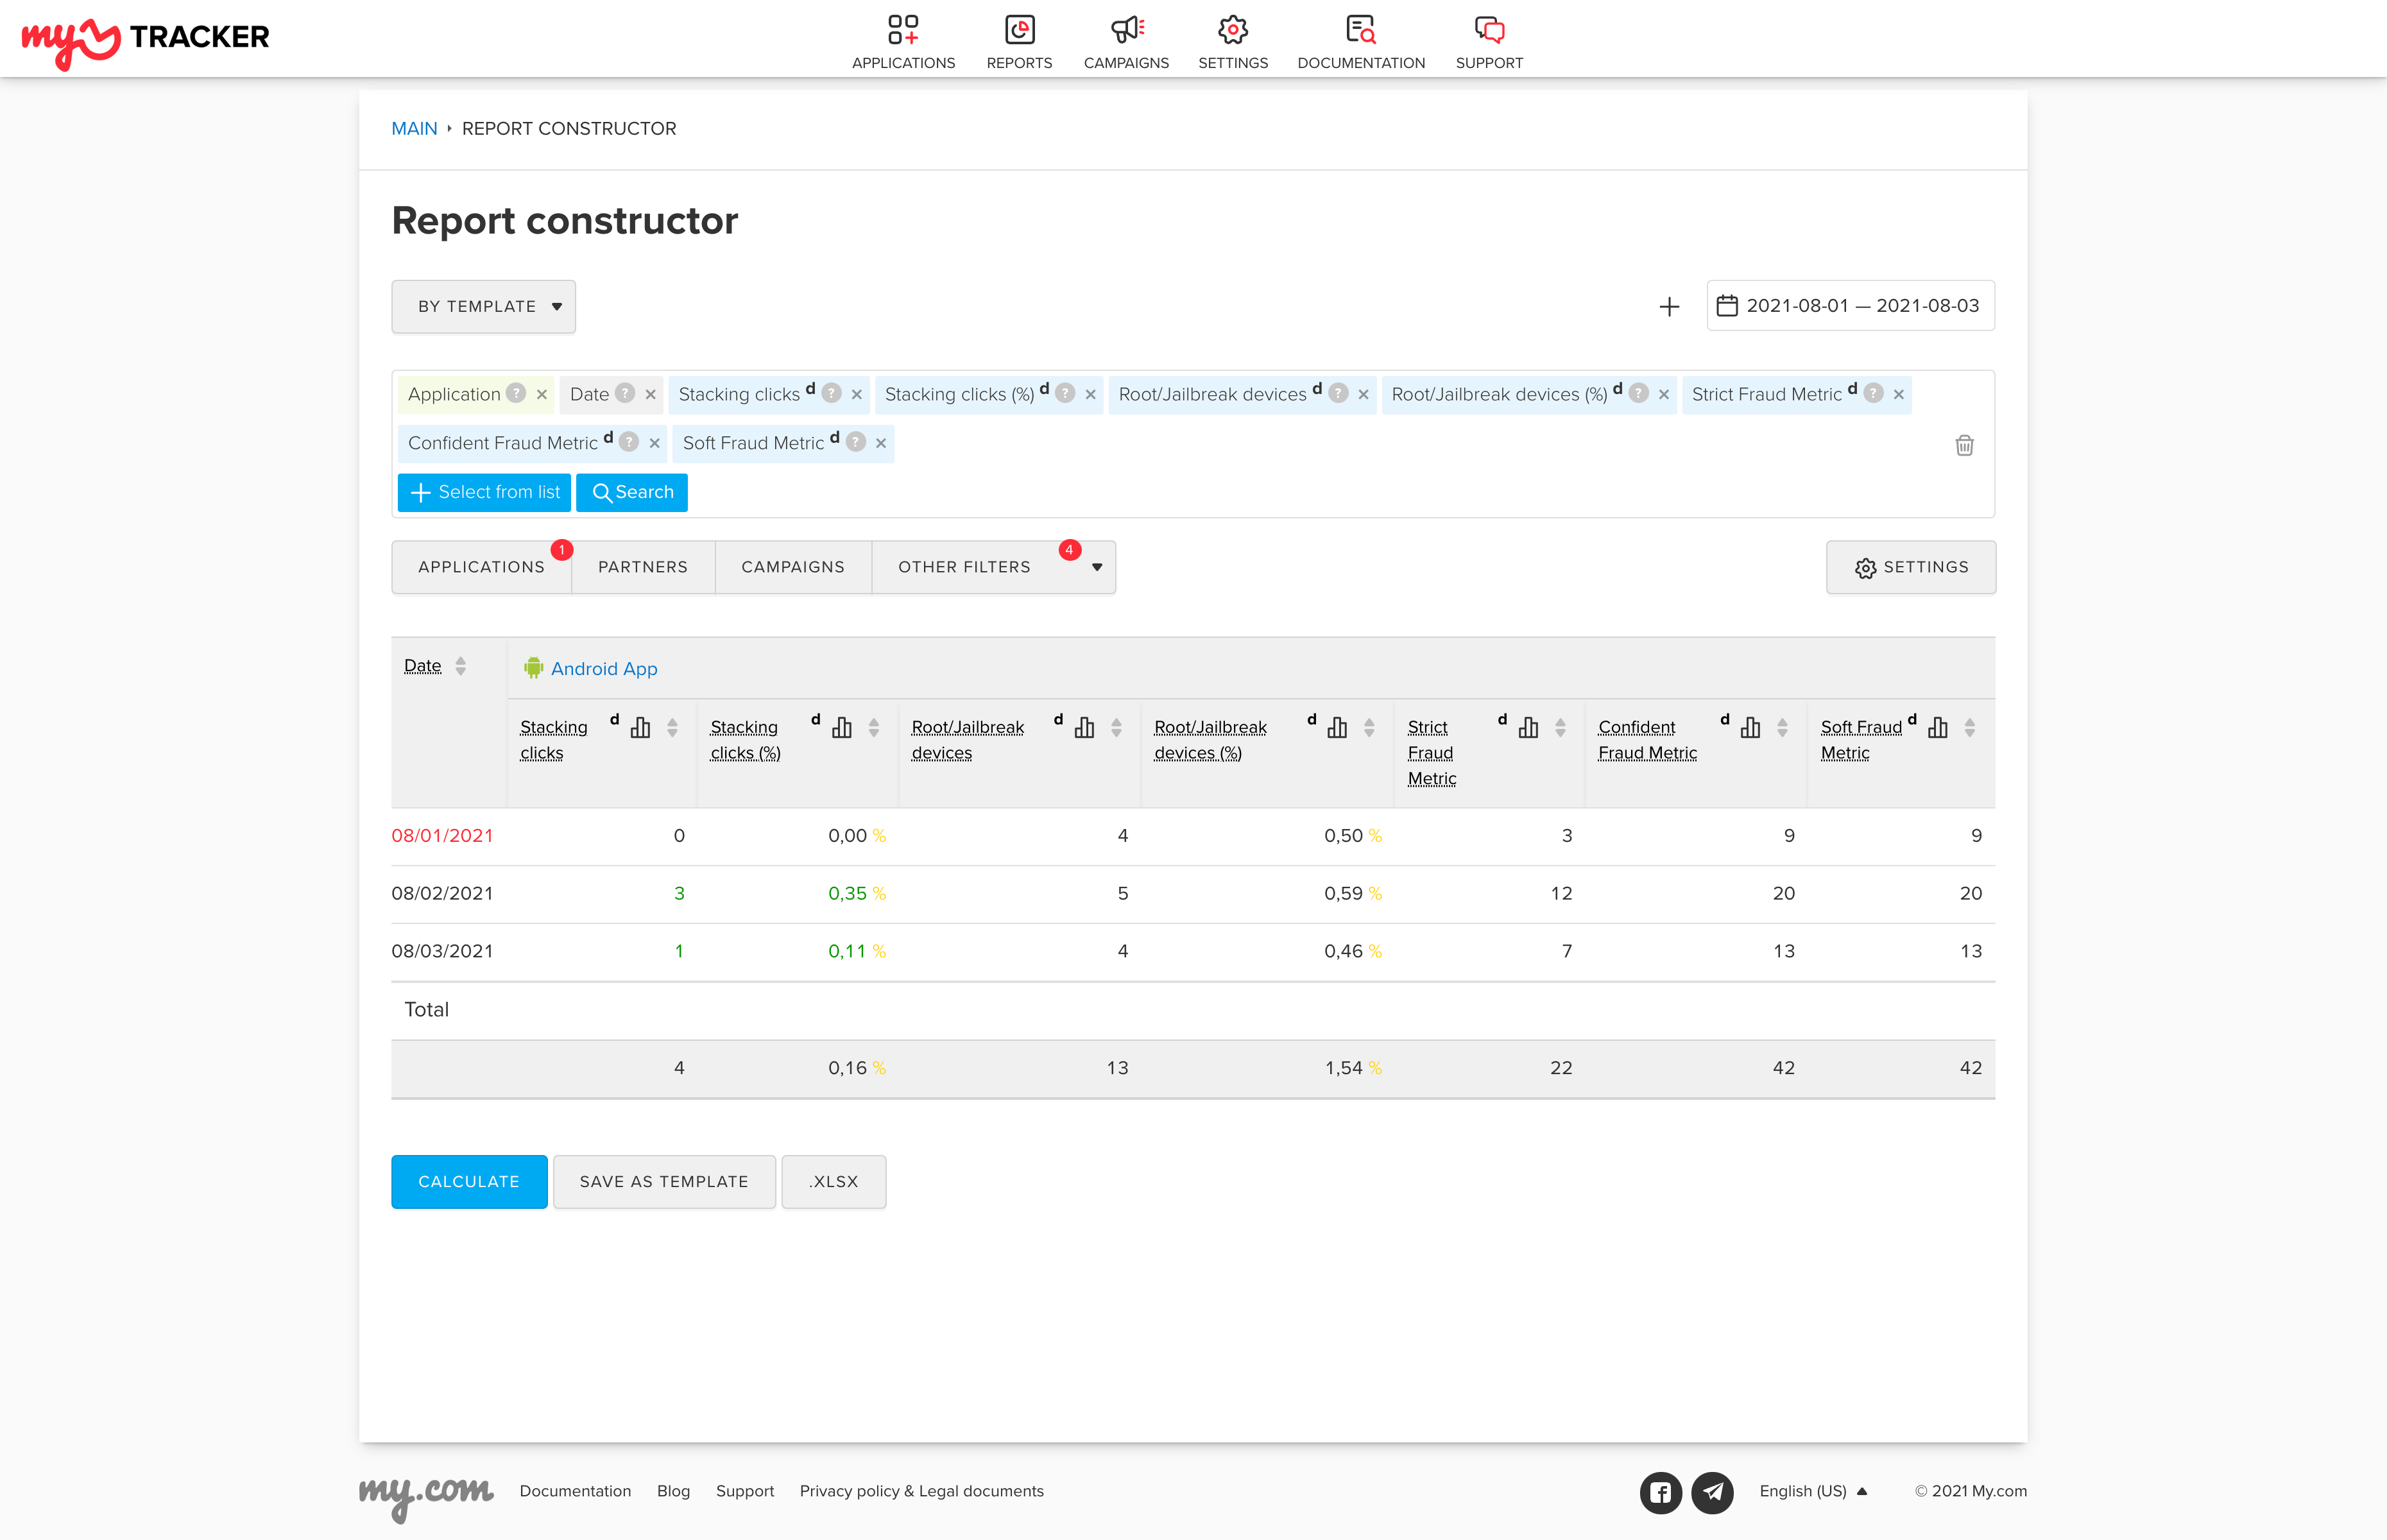
Task: Go to Main in breadcrumb
Action: (x=414, y=129)
